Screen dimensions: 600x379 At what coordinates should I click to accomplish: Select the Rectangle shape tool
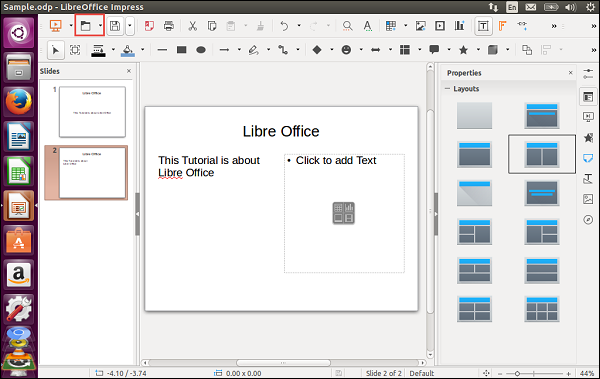tap(181, 50)
